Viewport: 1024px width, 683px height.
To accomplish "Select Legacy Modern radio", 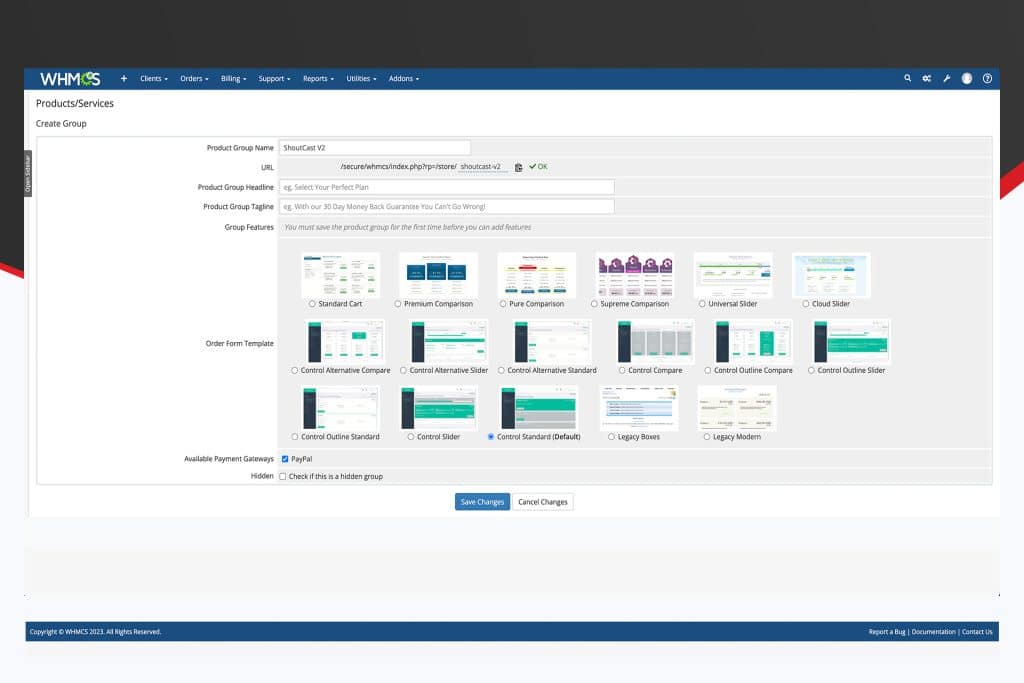I will [x=707, y=437].
